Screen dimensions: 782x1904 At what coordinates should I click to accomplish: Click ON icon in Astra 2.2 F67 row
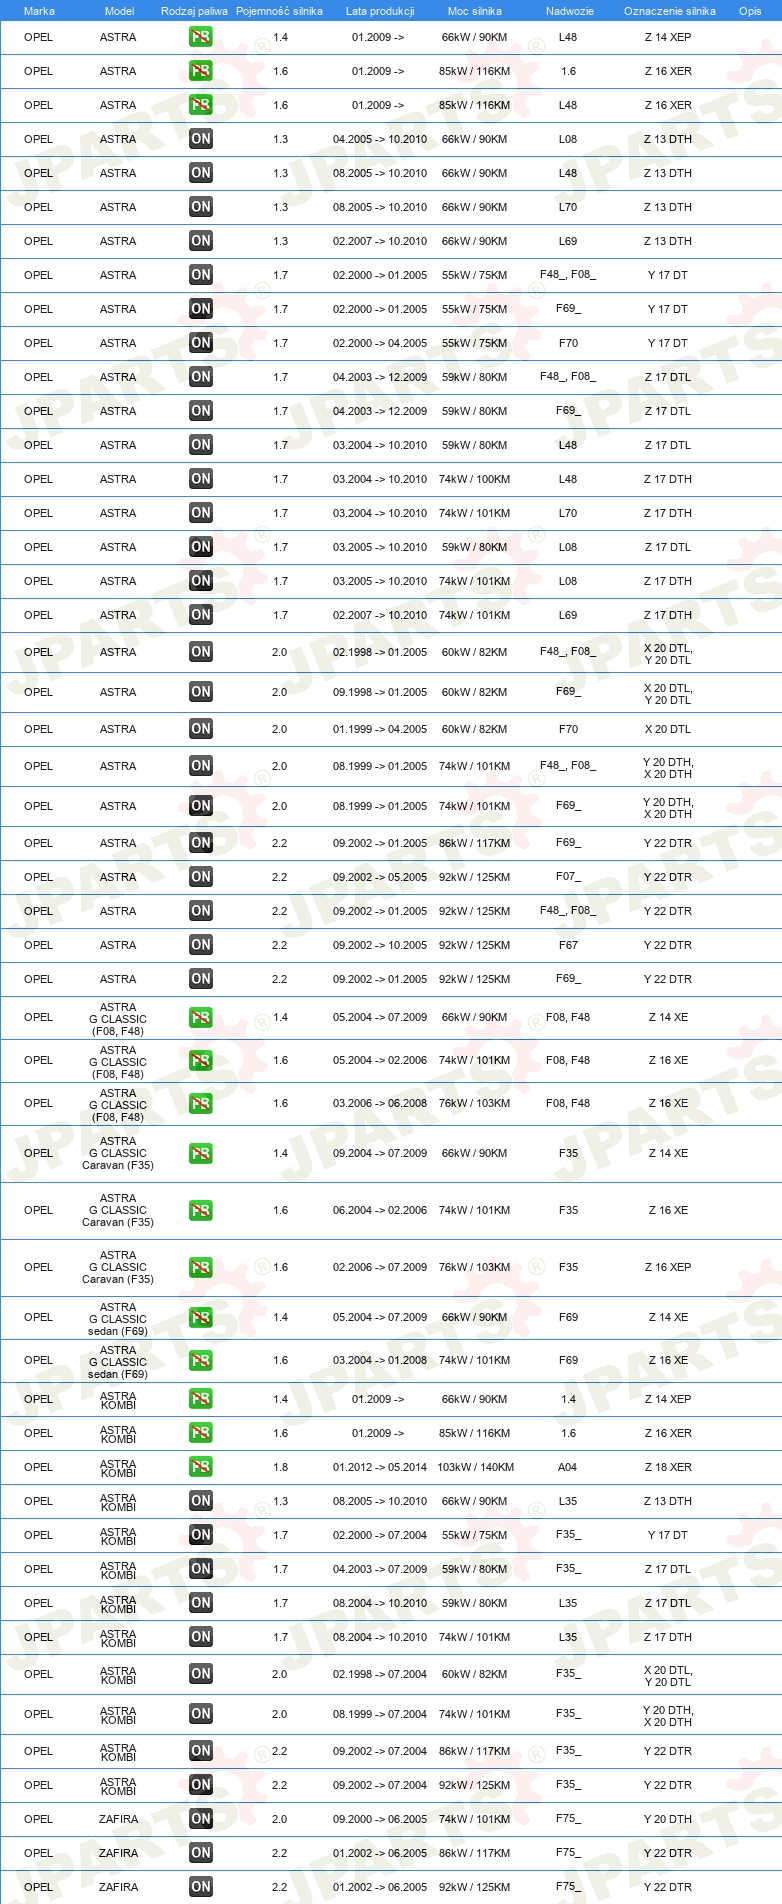click(201, 945)
